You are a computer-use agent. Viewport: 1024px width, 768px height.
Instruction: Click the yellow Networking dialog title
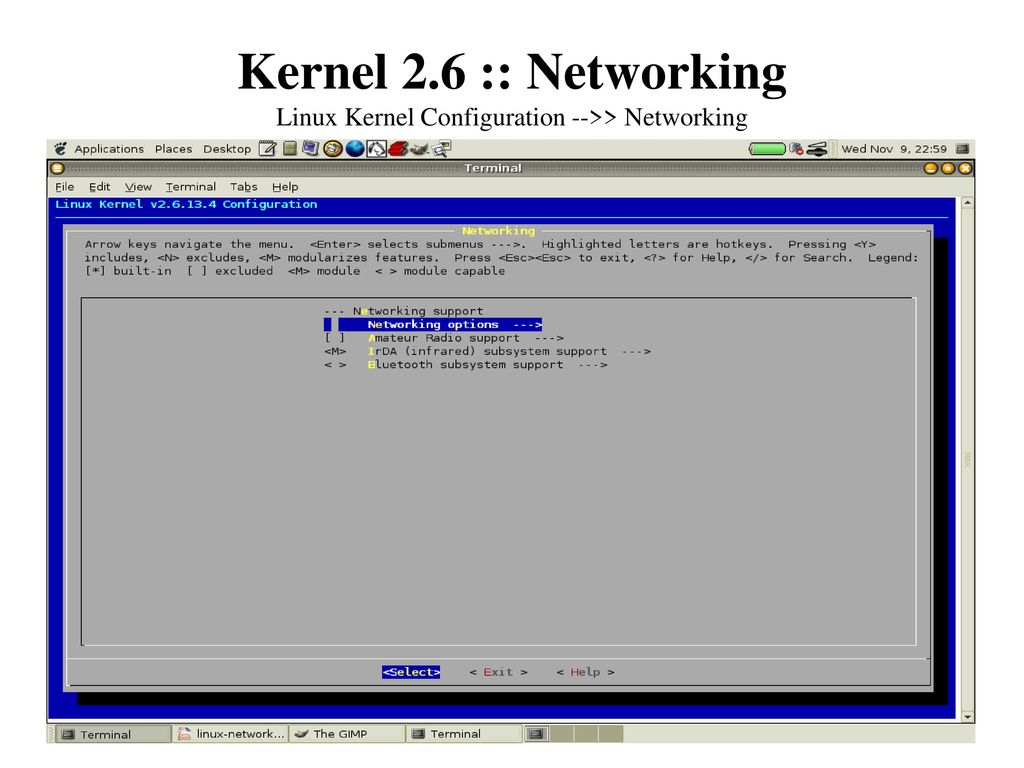(x=498, y=231)
